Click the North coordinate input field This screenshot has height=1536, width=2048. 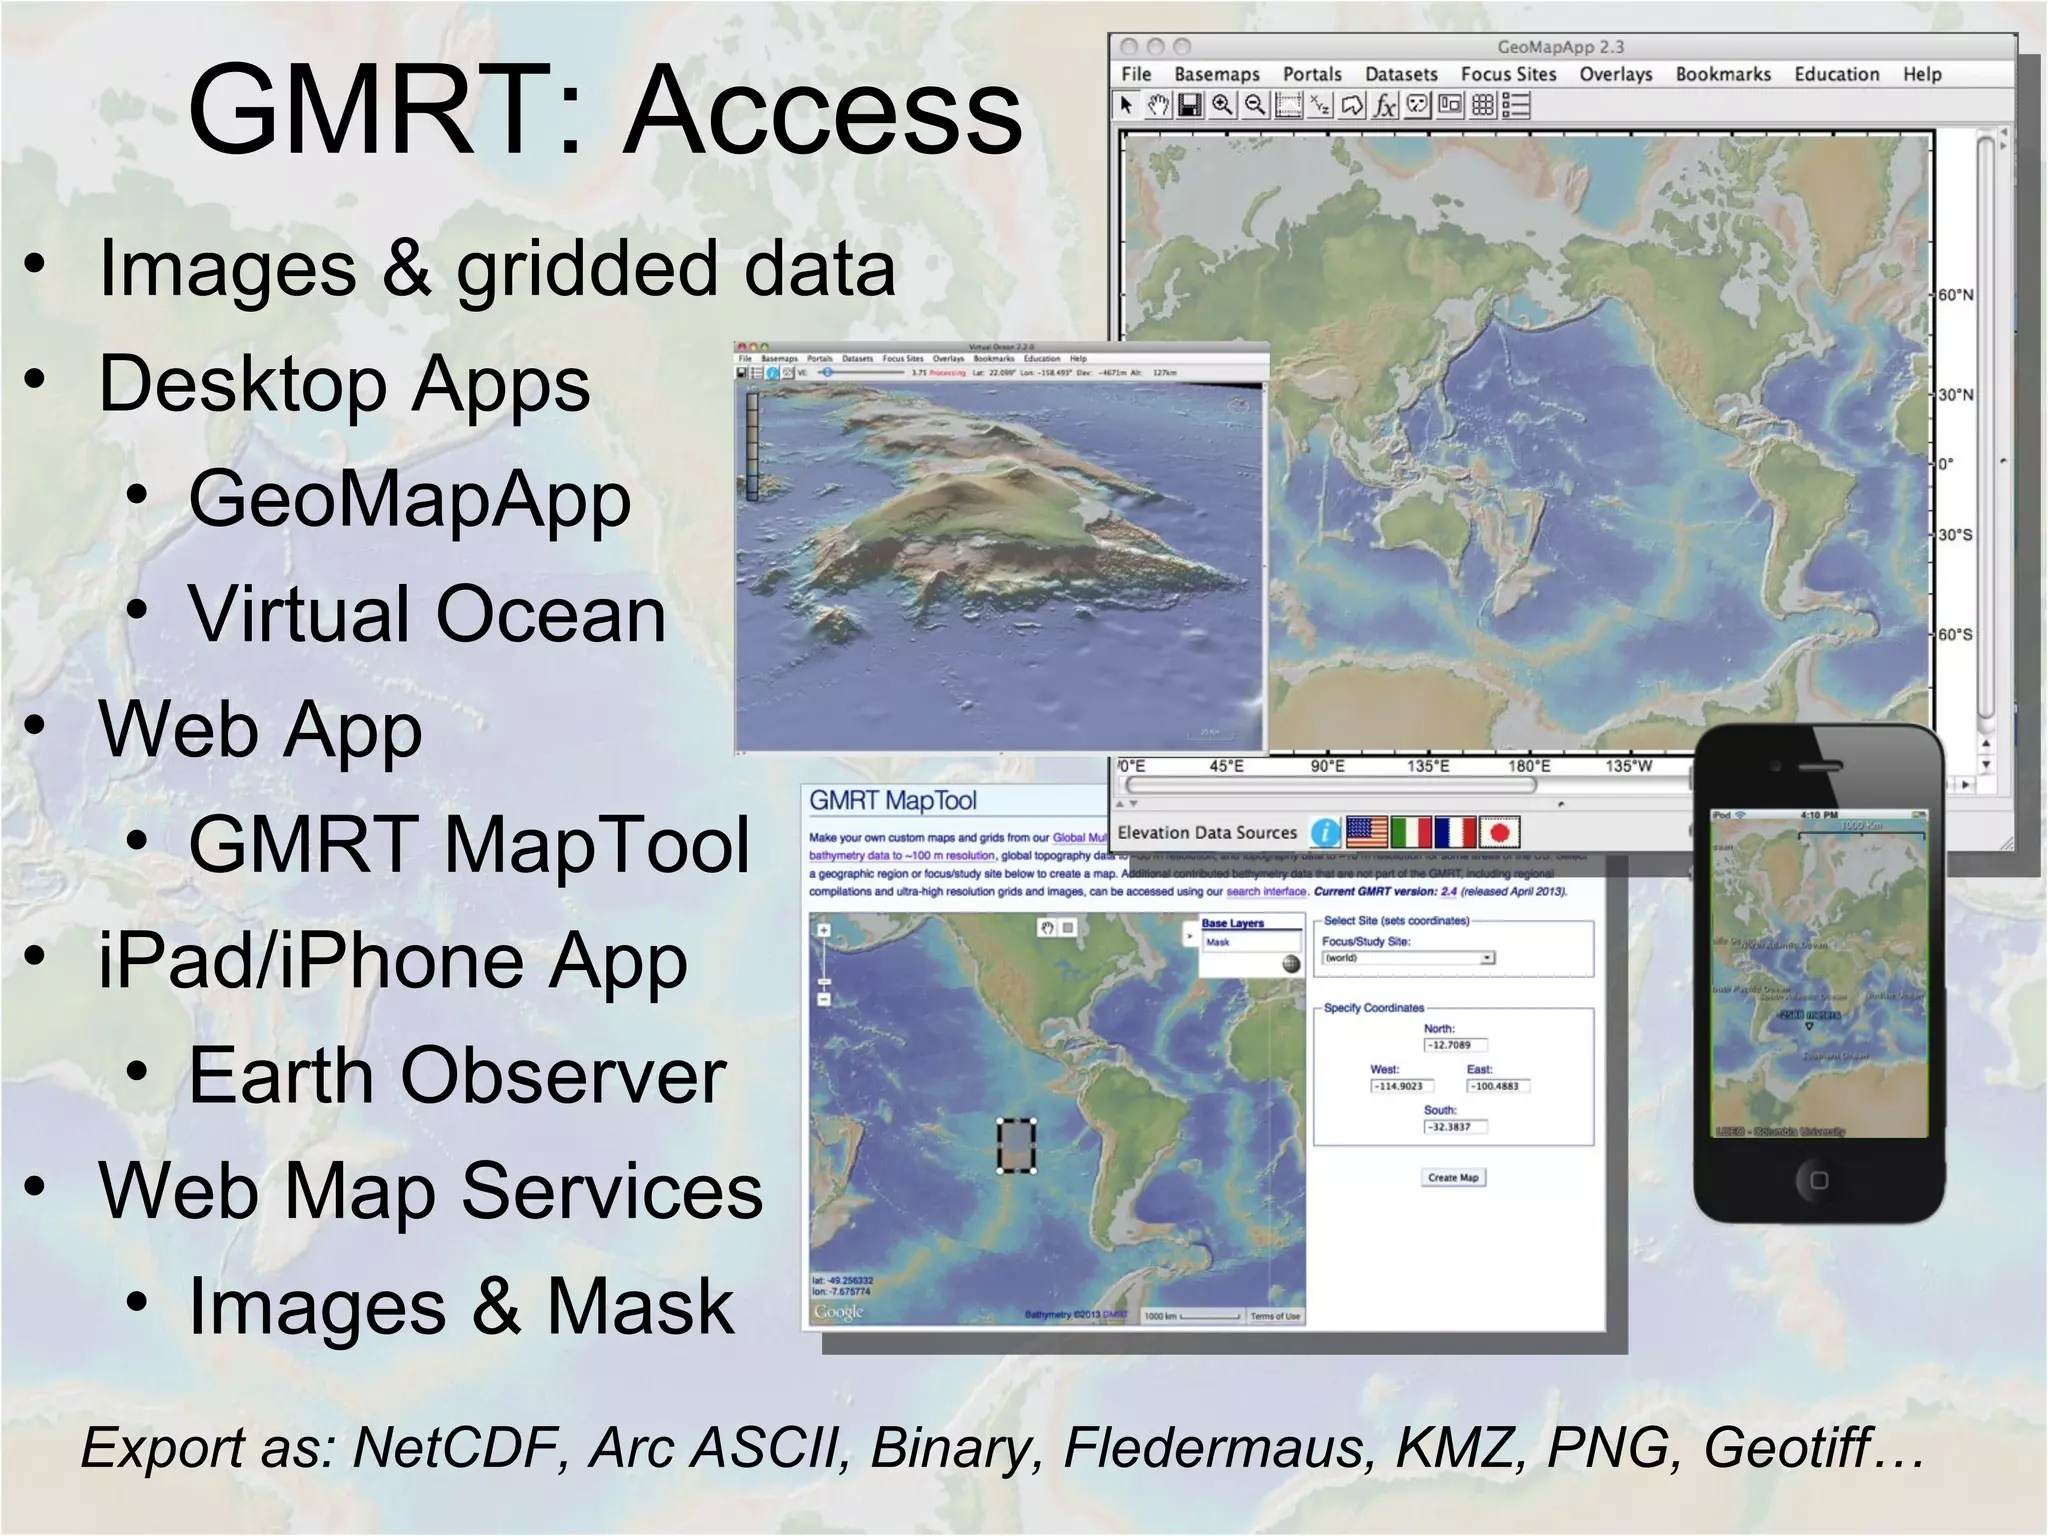coord(1455,1045)
